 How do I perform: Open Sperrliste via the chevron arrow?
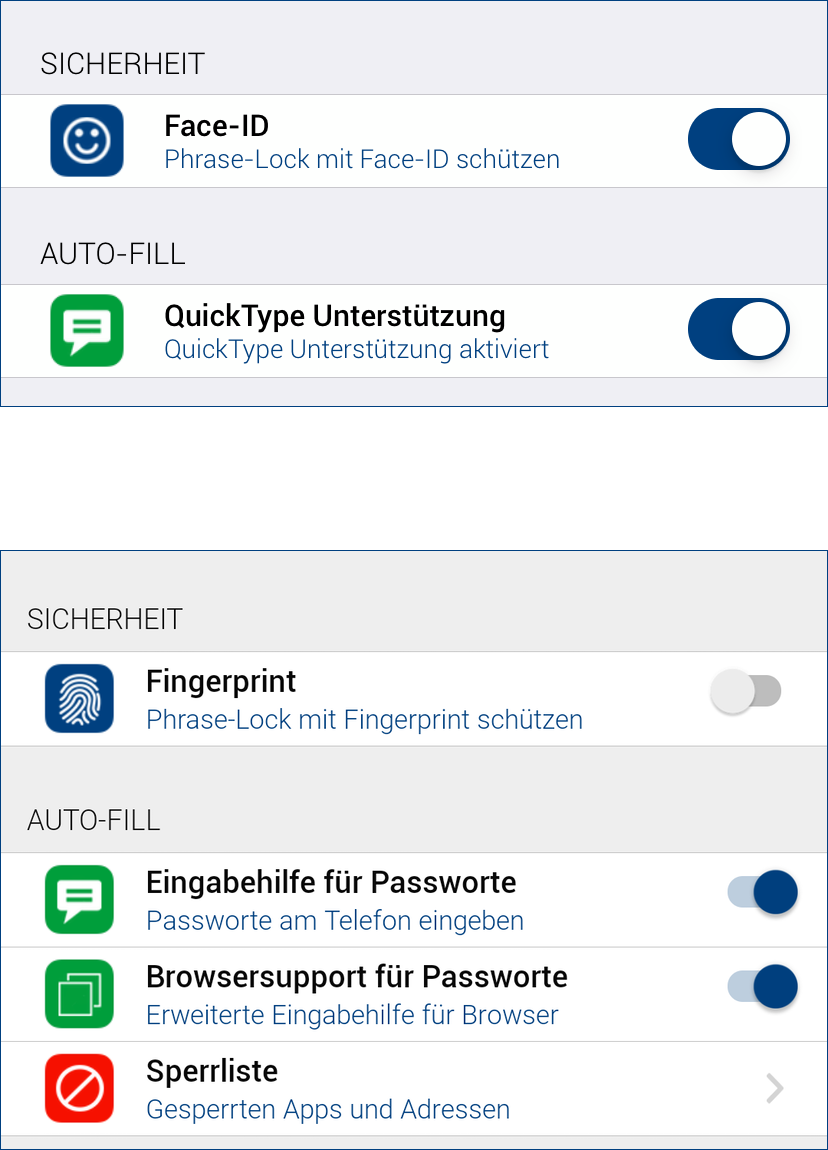(774, 1088)
